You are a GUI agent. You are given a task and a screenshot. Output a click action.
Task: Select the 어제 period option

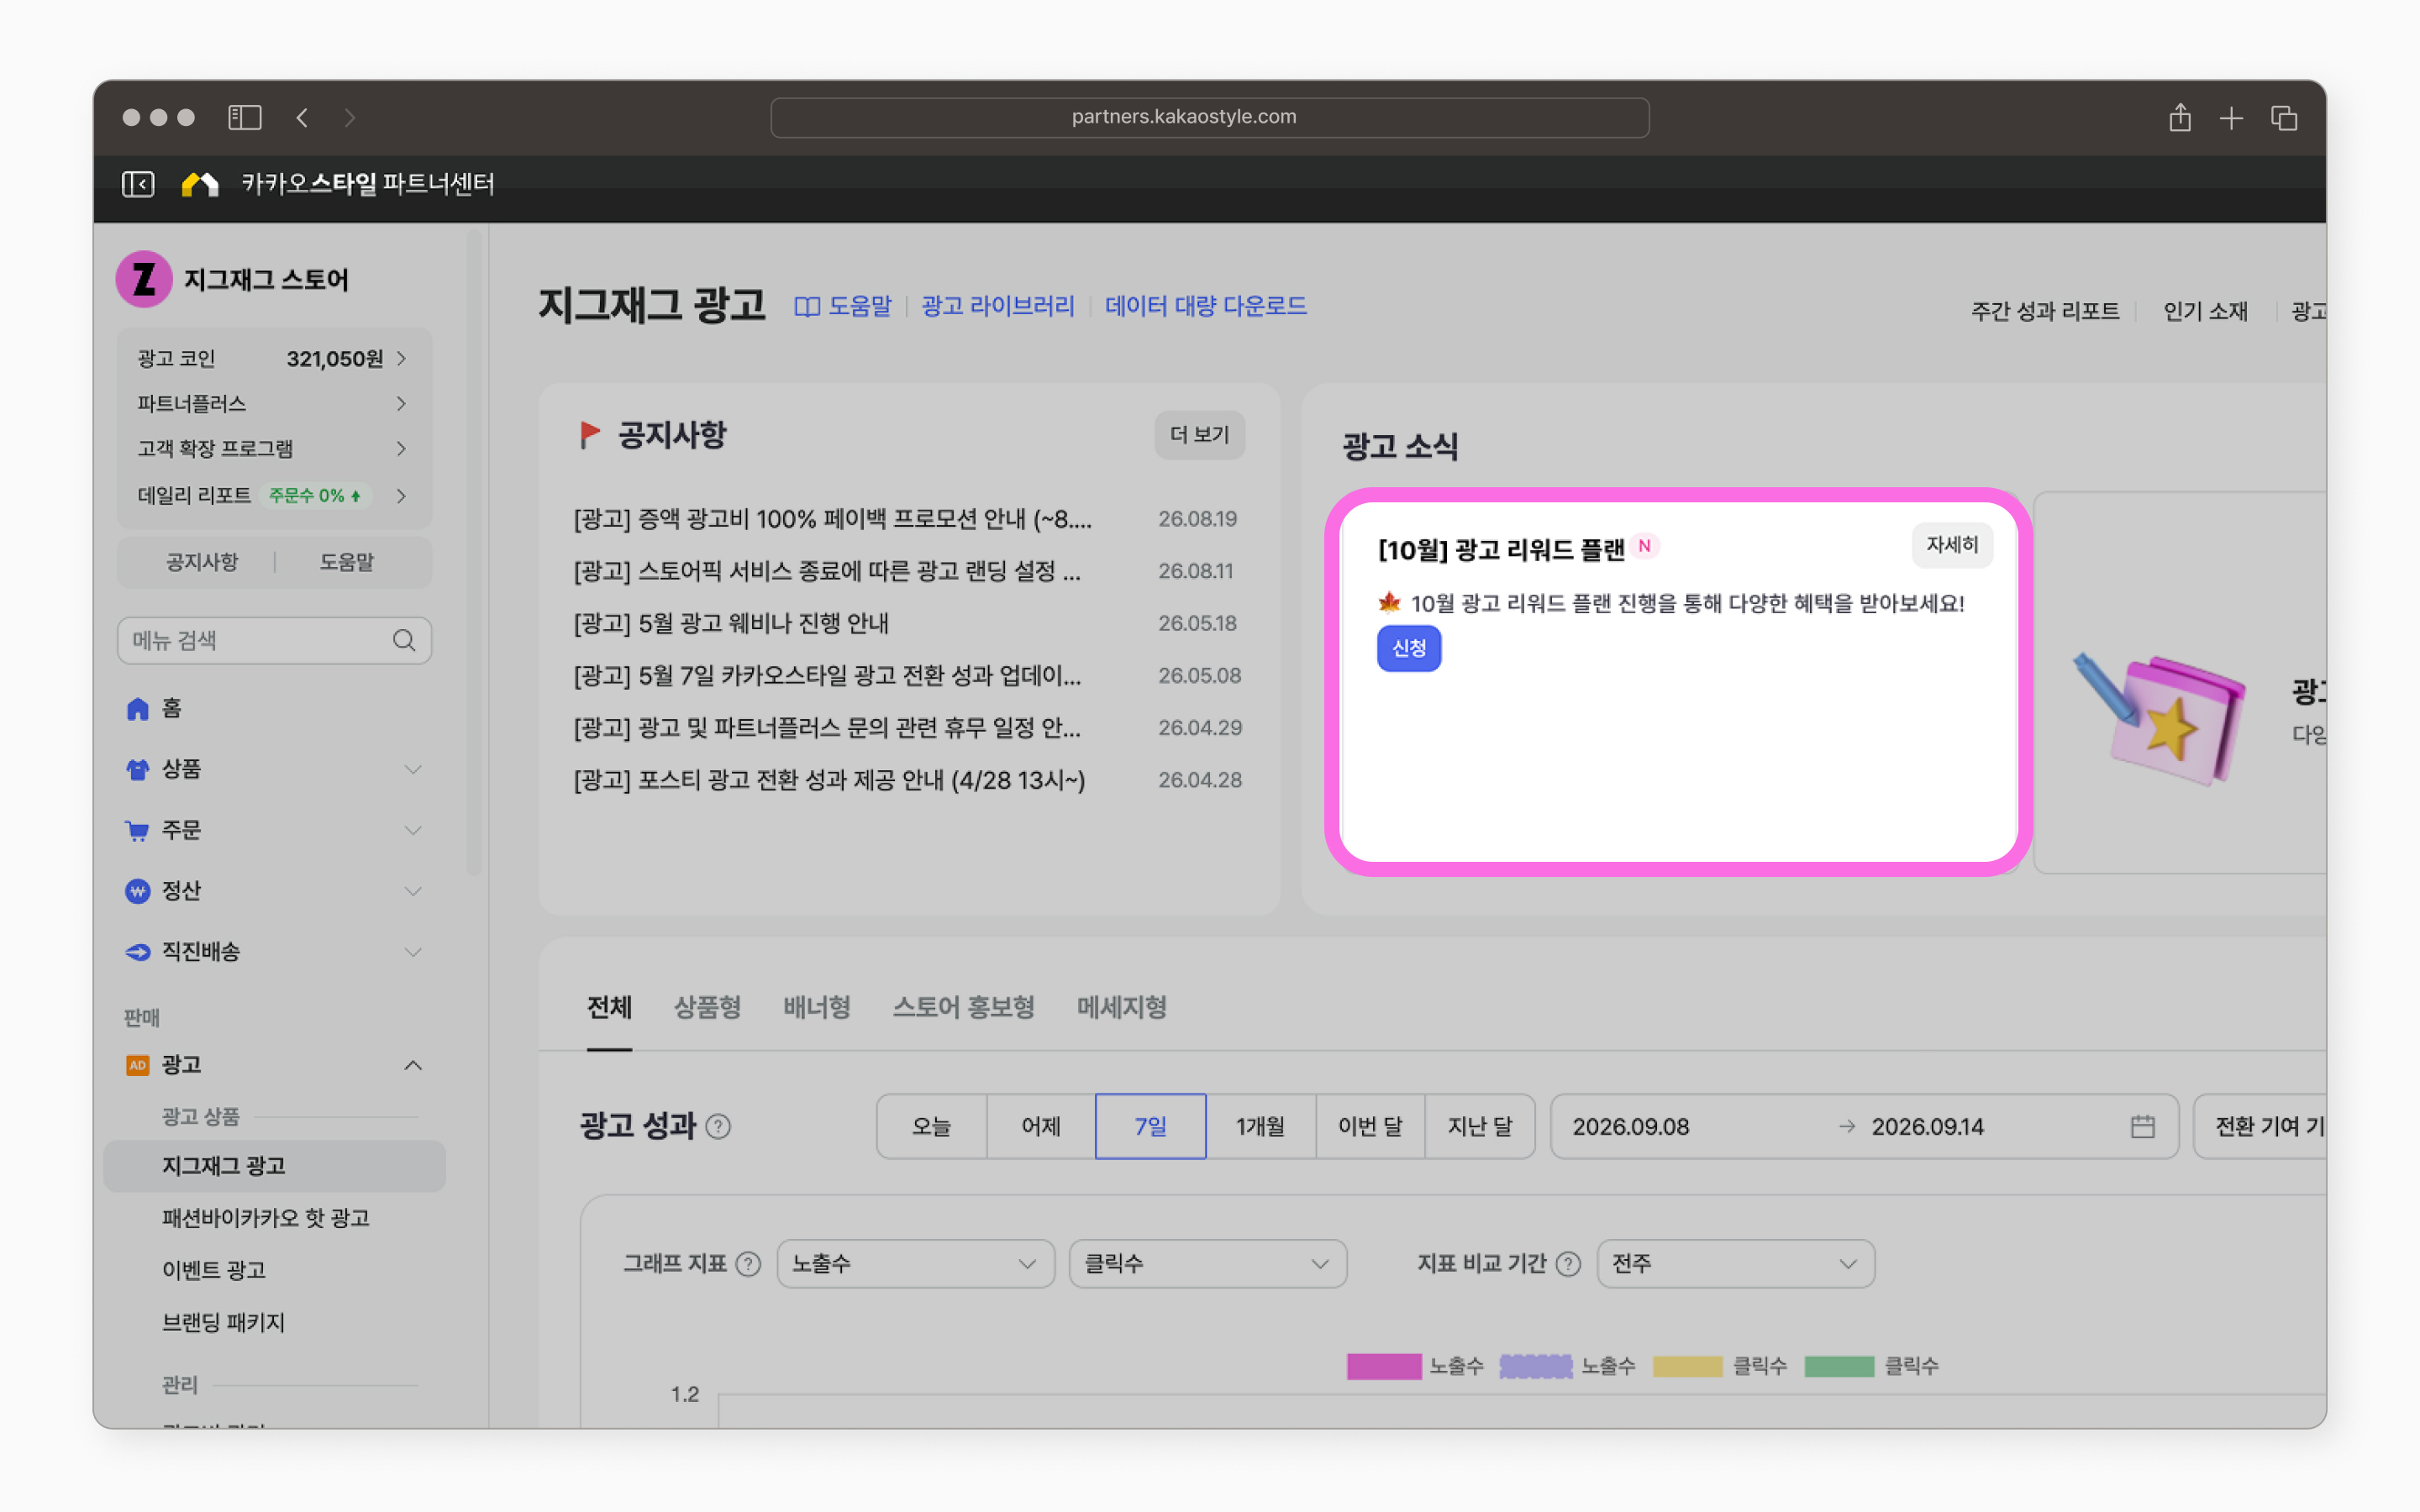tap(1041, 1127)
